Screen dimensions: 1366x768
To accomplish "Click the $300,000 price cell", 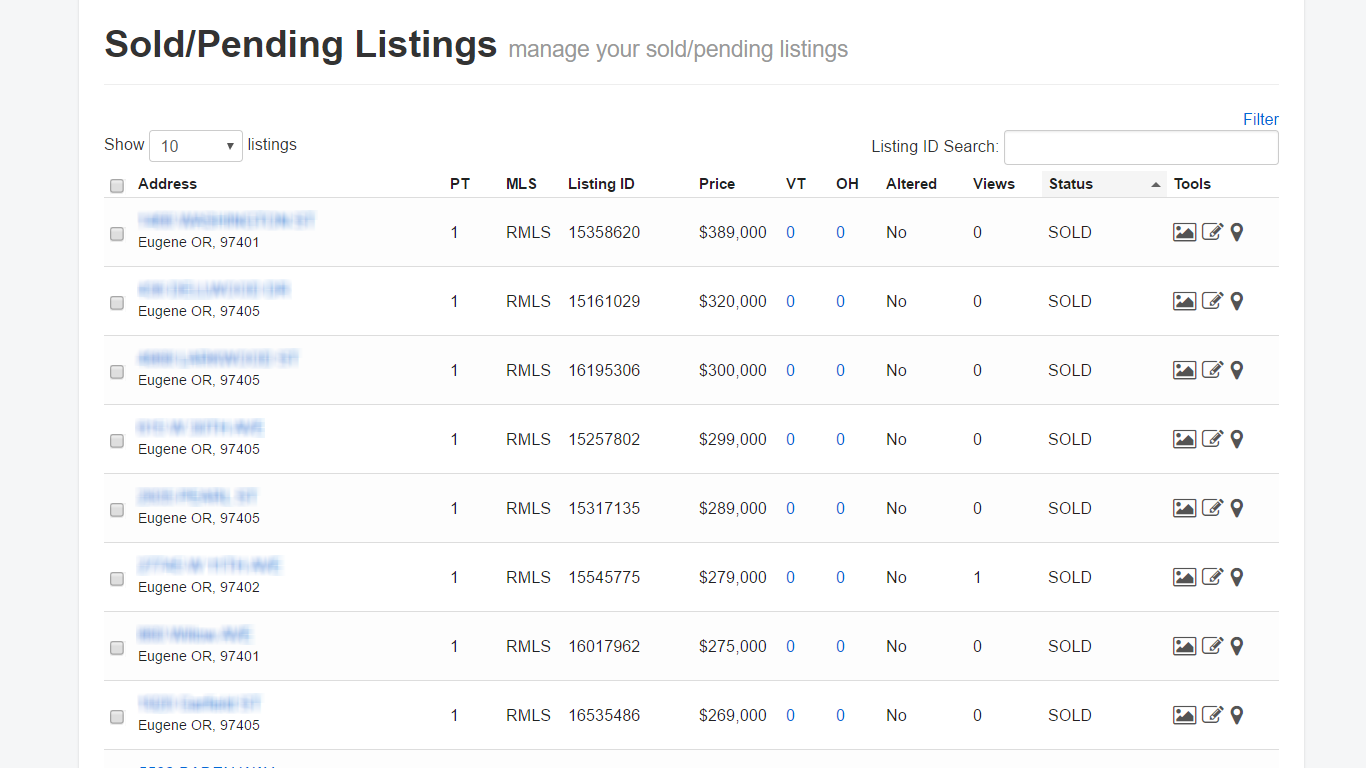I will (x=733, y=370).
